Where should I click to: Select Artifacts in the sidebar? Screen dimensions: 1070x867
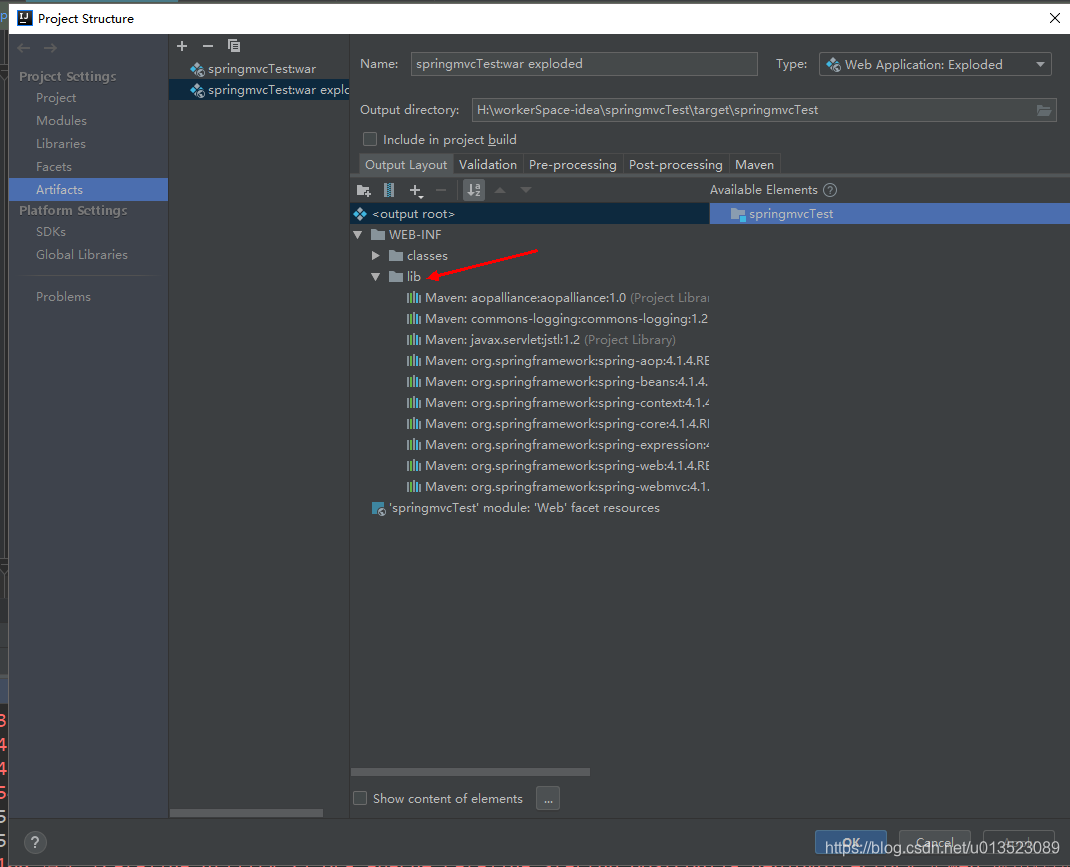(89, 190)
